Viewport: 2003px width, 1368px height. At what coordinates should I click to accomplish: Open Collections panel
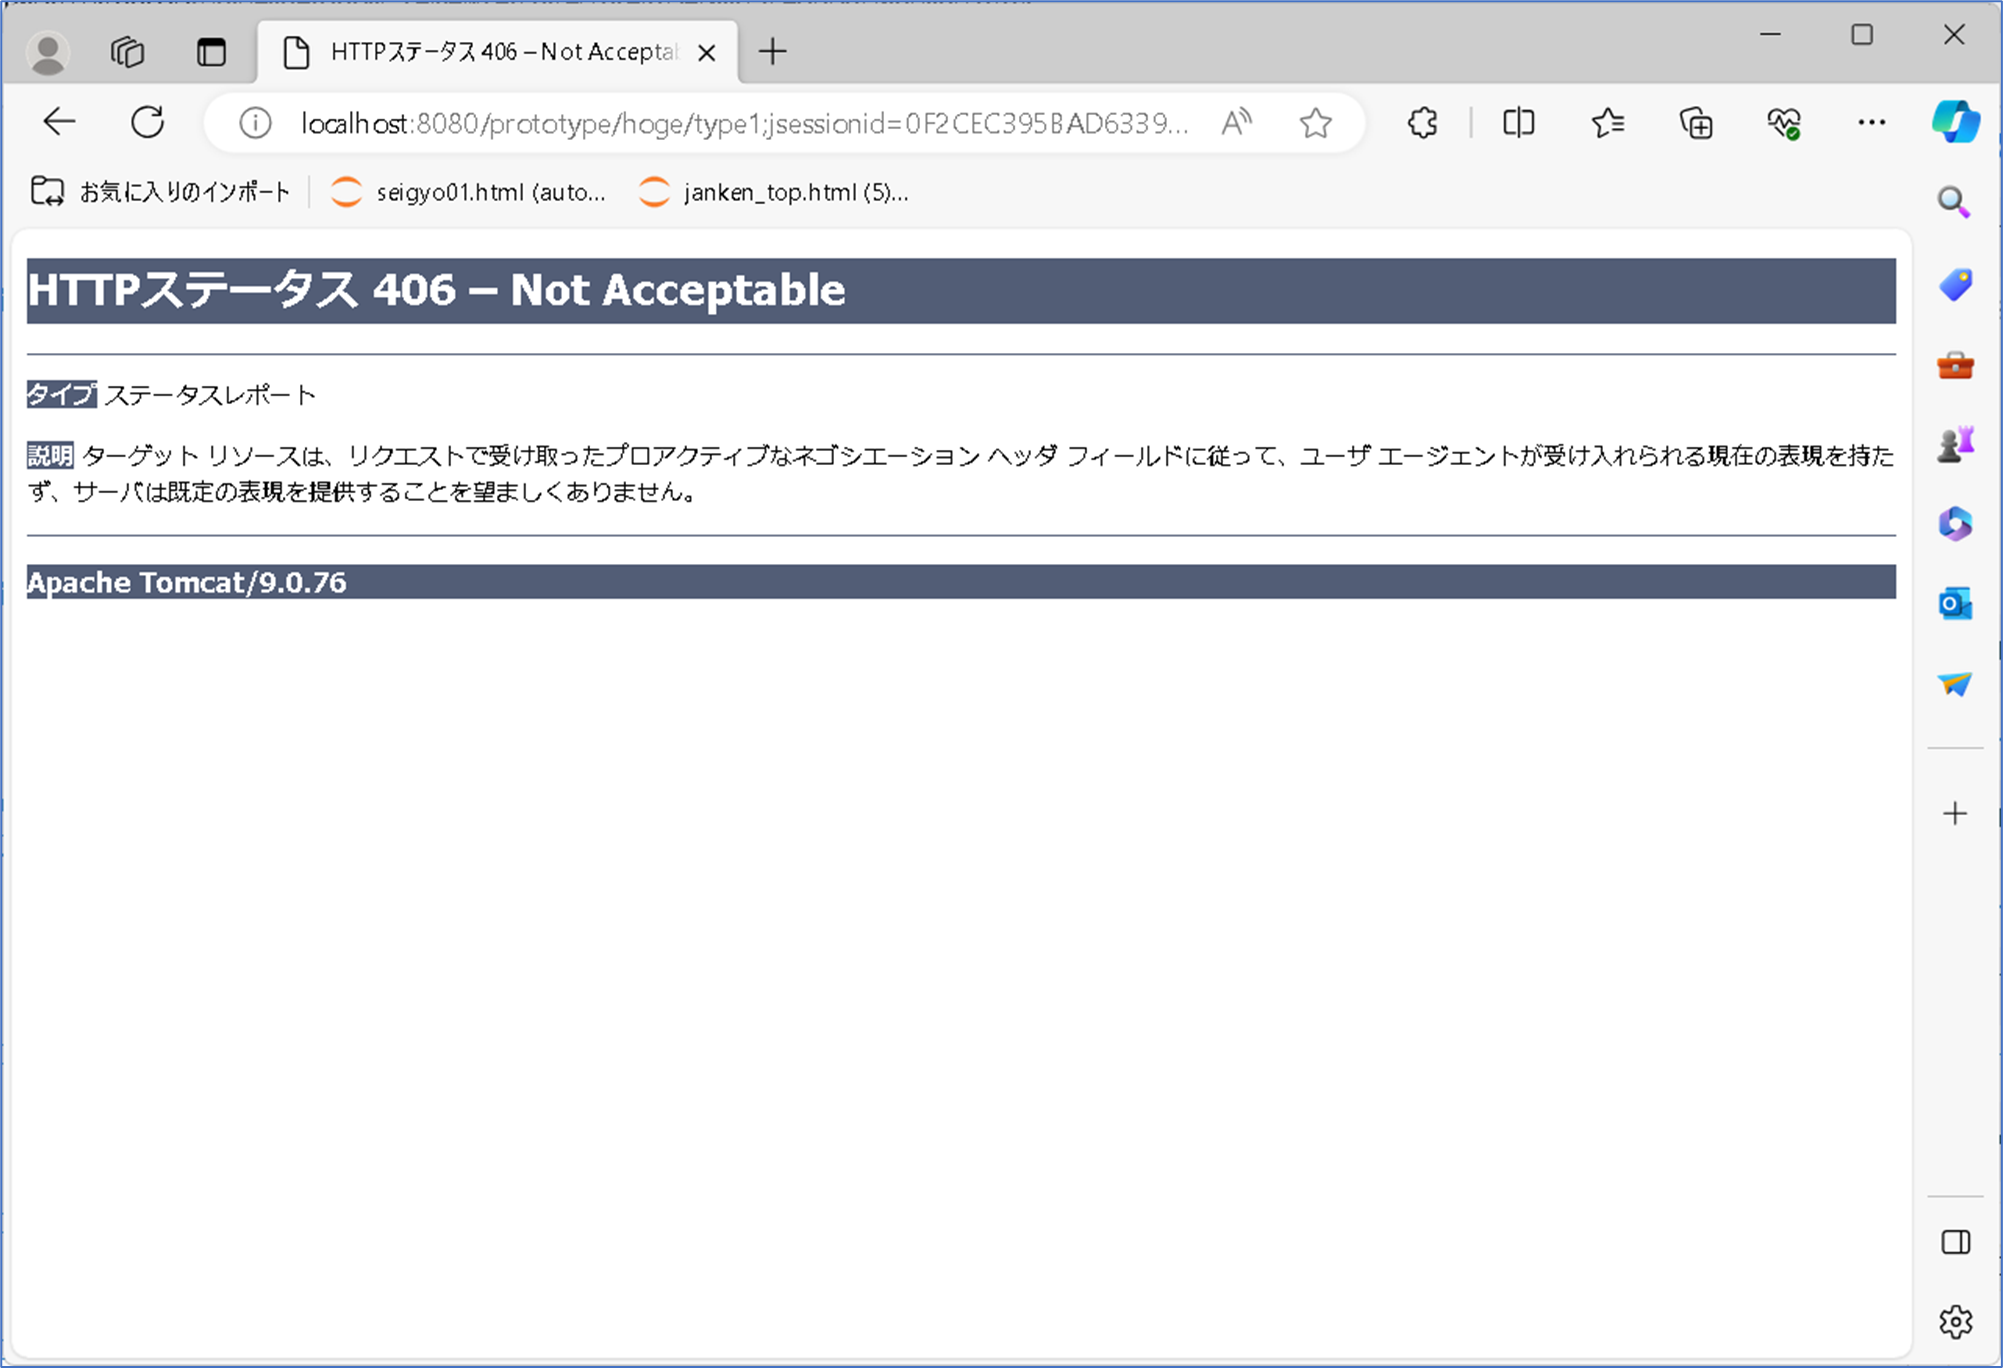click(1696, 123)
